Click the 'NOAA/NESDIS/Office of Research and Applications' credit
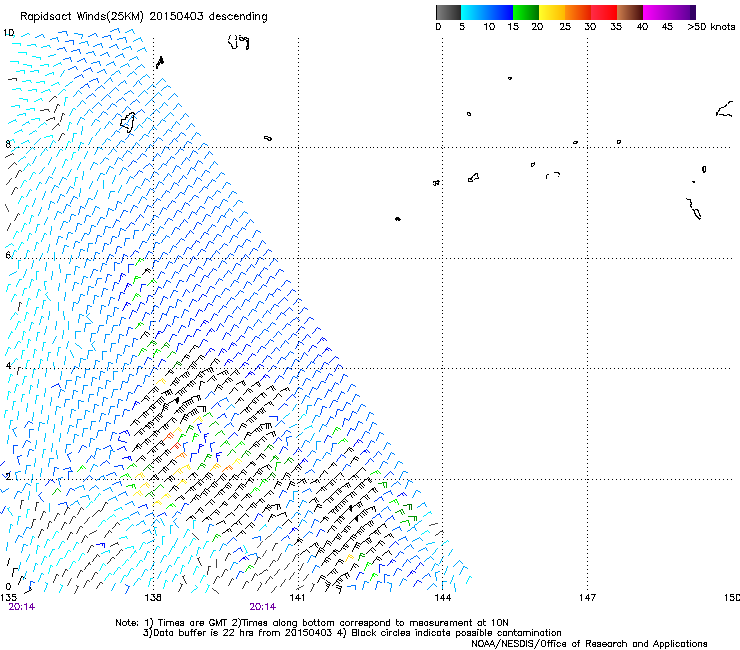The width and height of the screenshot is (740, 650). click(x=589, y=644)
